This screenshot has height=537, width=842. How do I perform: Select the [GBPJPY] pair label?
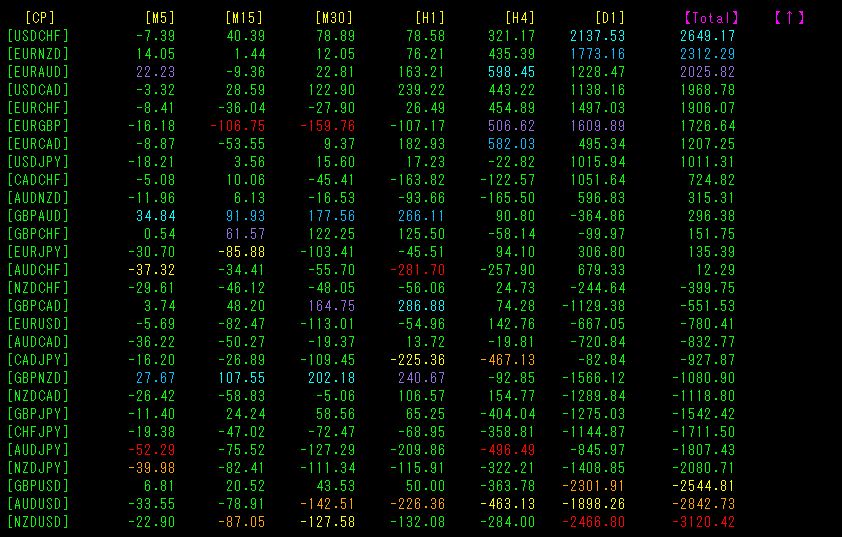click(38, 413)
